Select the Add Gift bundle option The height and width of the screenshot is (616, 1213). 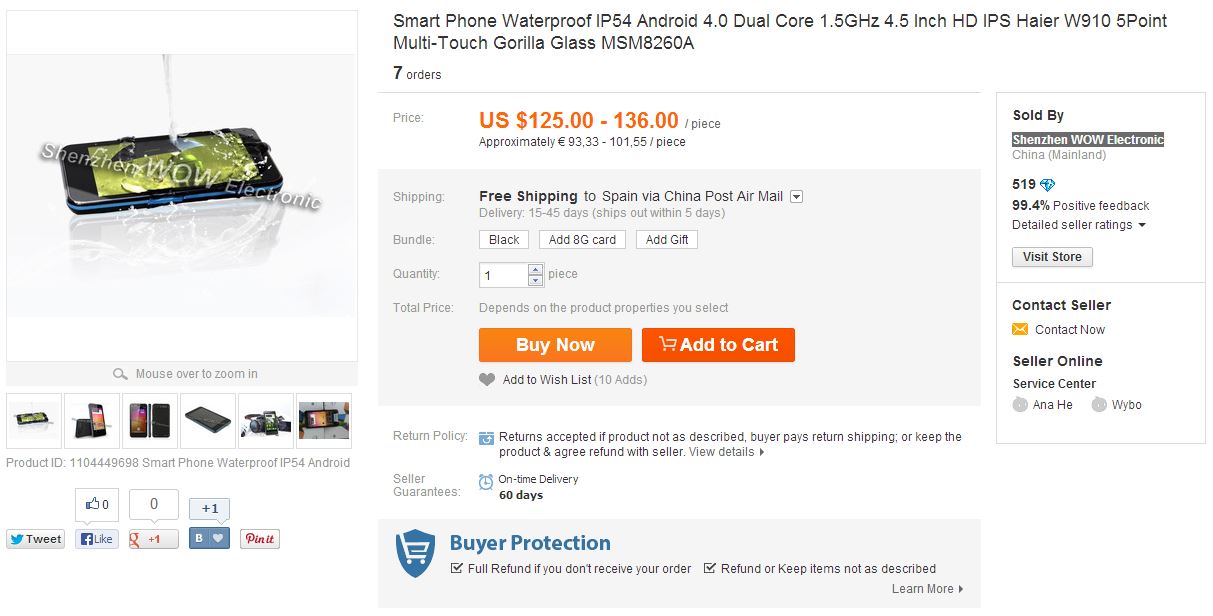pyautogui.click(x=666, y=239)
